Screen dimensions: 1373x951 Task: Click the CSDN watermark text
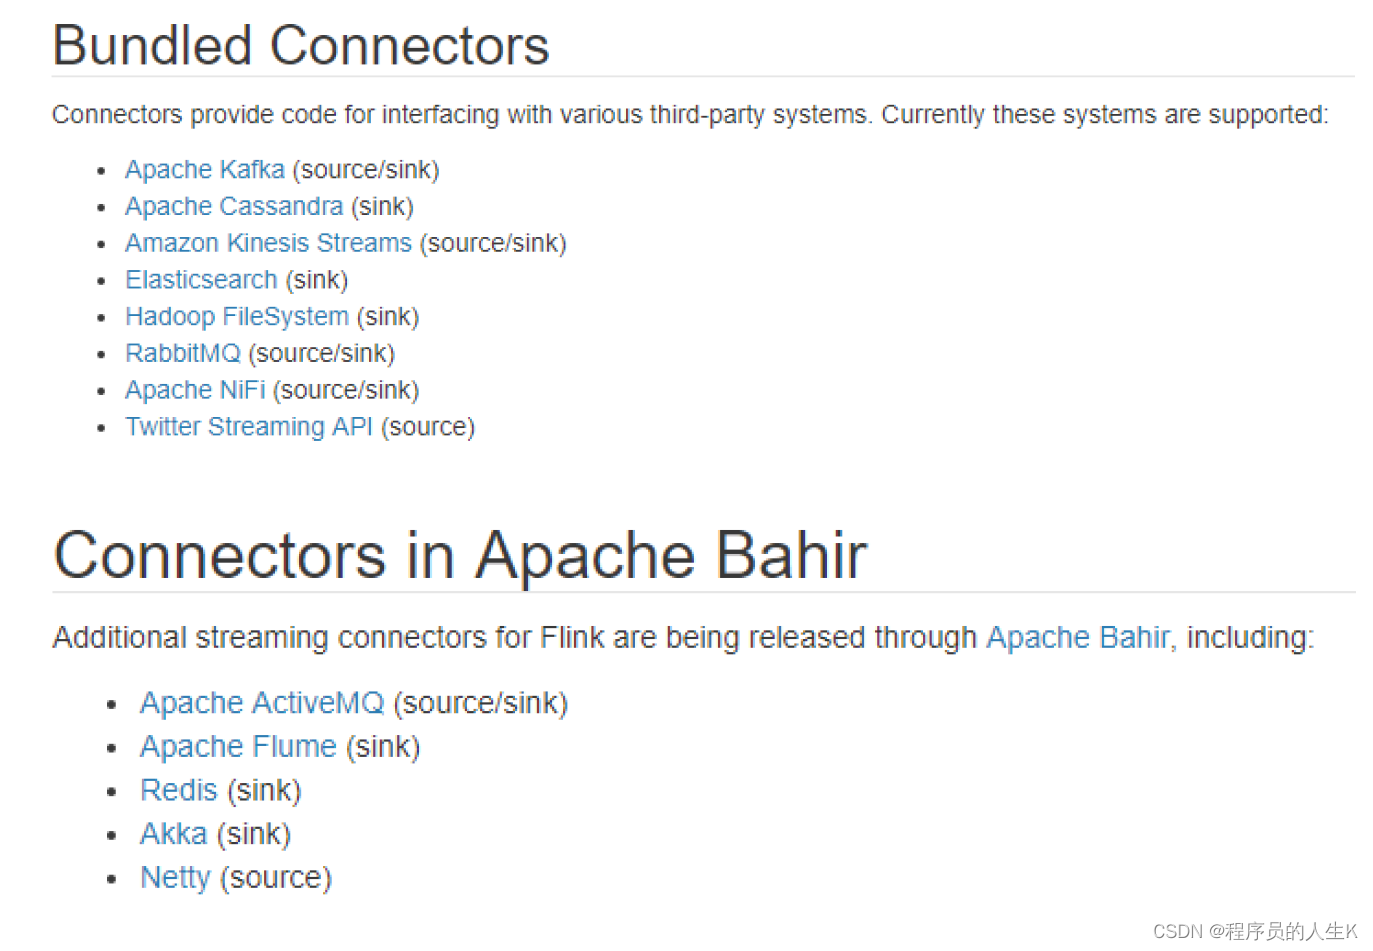click(x=1254, y=932)
